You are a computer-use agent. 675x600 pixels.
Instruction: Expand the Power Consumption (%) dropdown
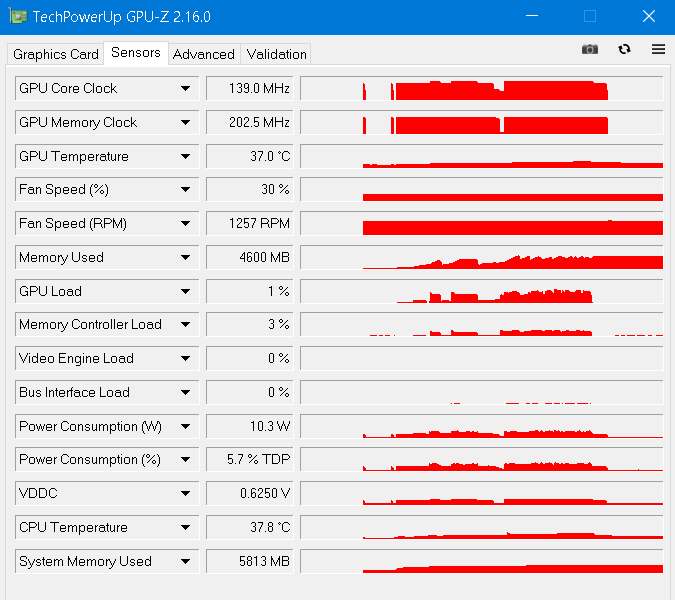pyautogui.click(x=185, y=460)
